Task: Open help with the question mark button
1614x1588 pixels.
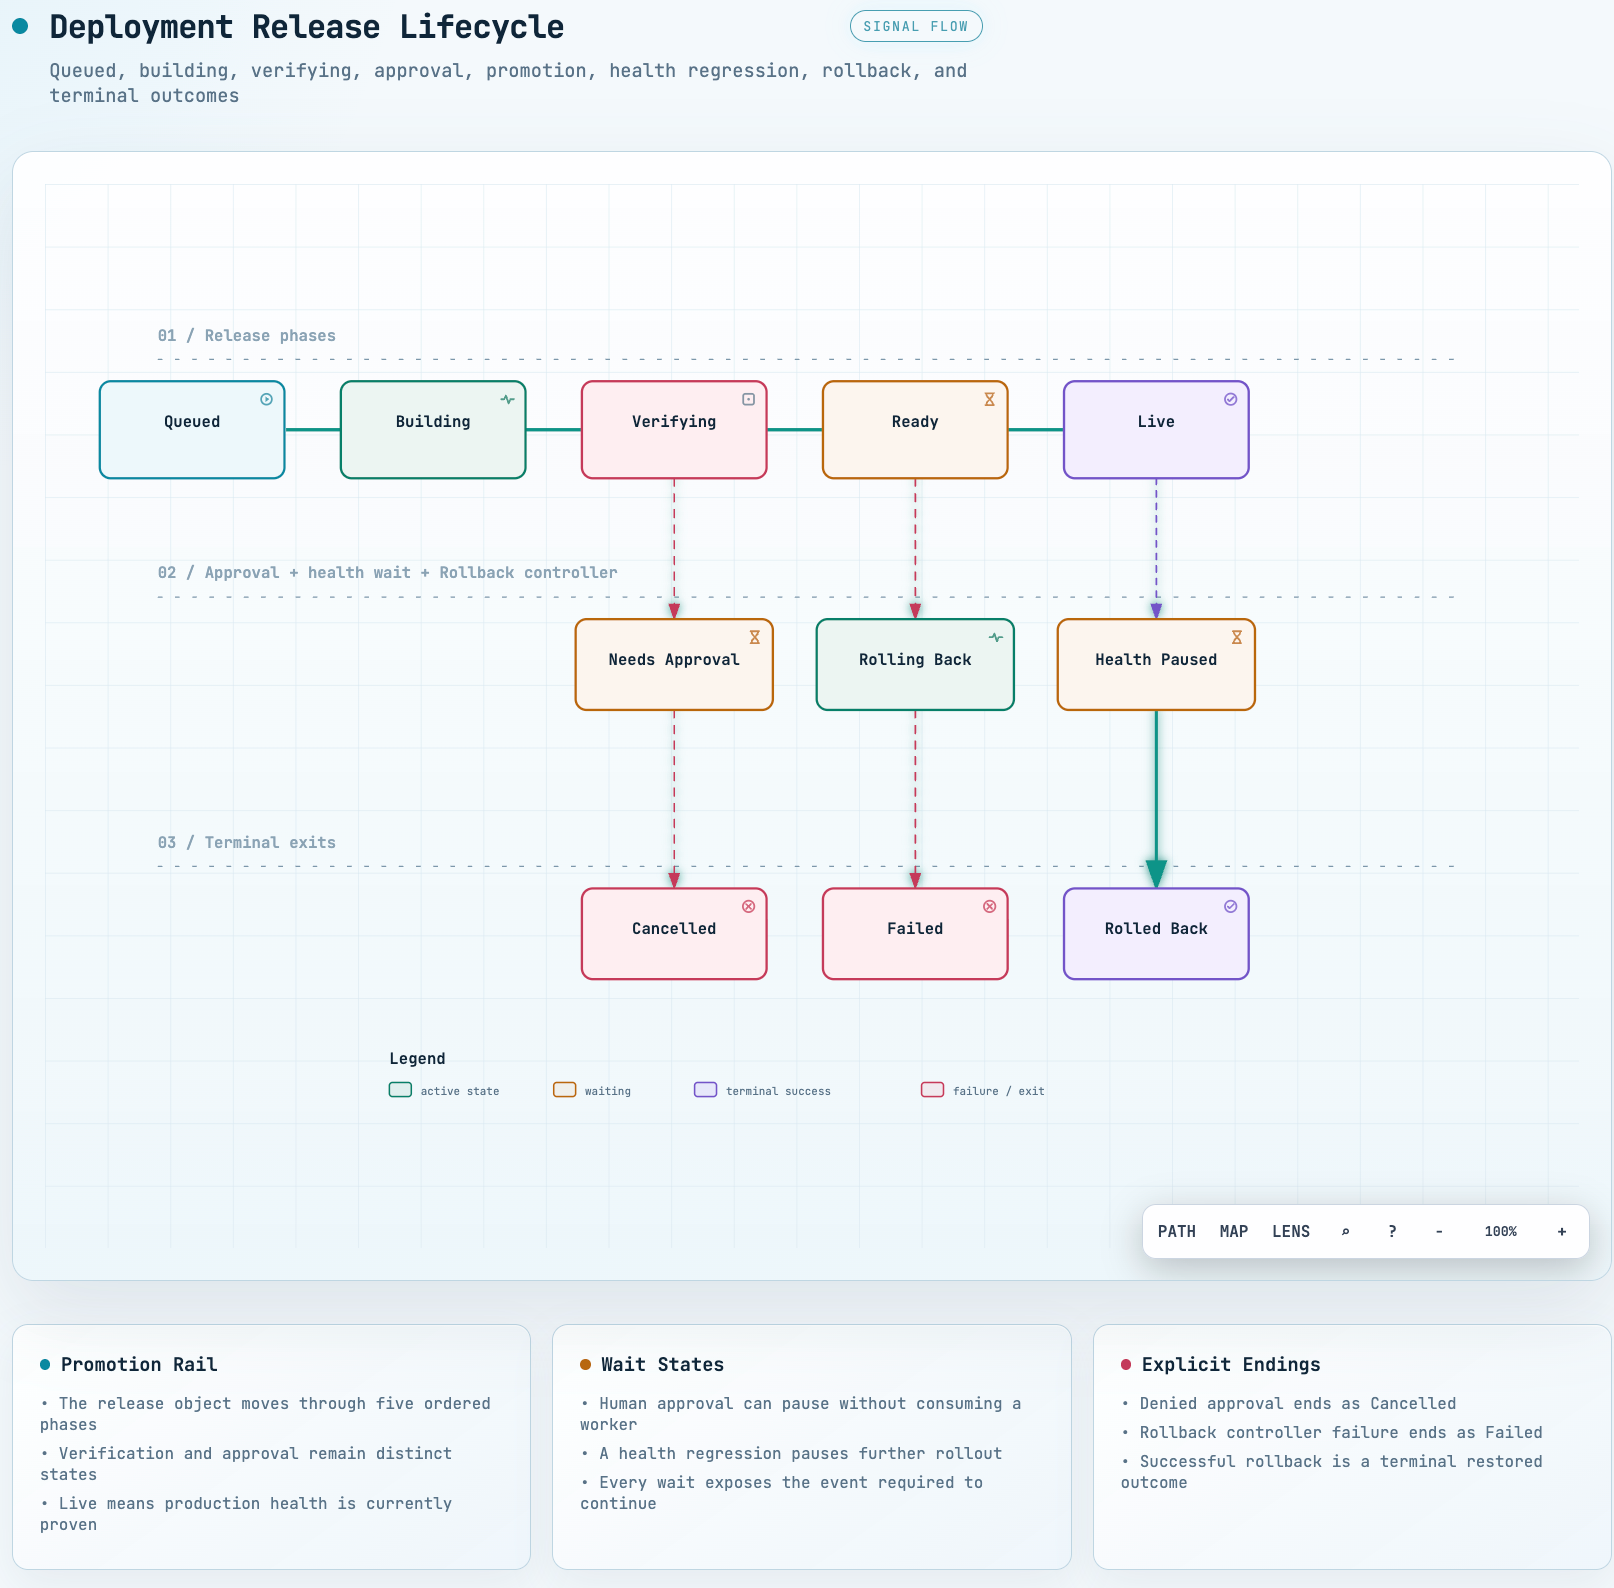Action: tap(1392, 1231)
